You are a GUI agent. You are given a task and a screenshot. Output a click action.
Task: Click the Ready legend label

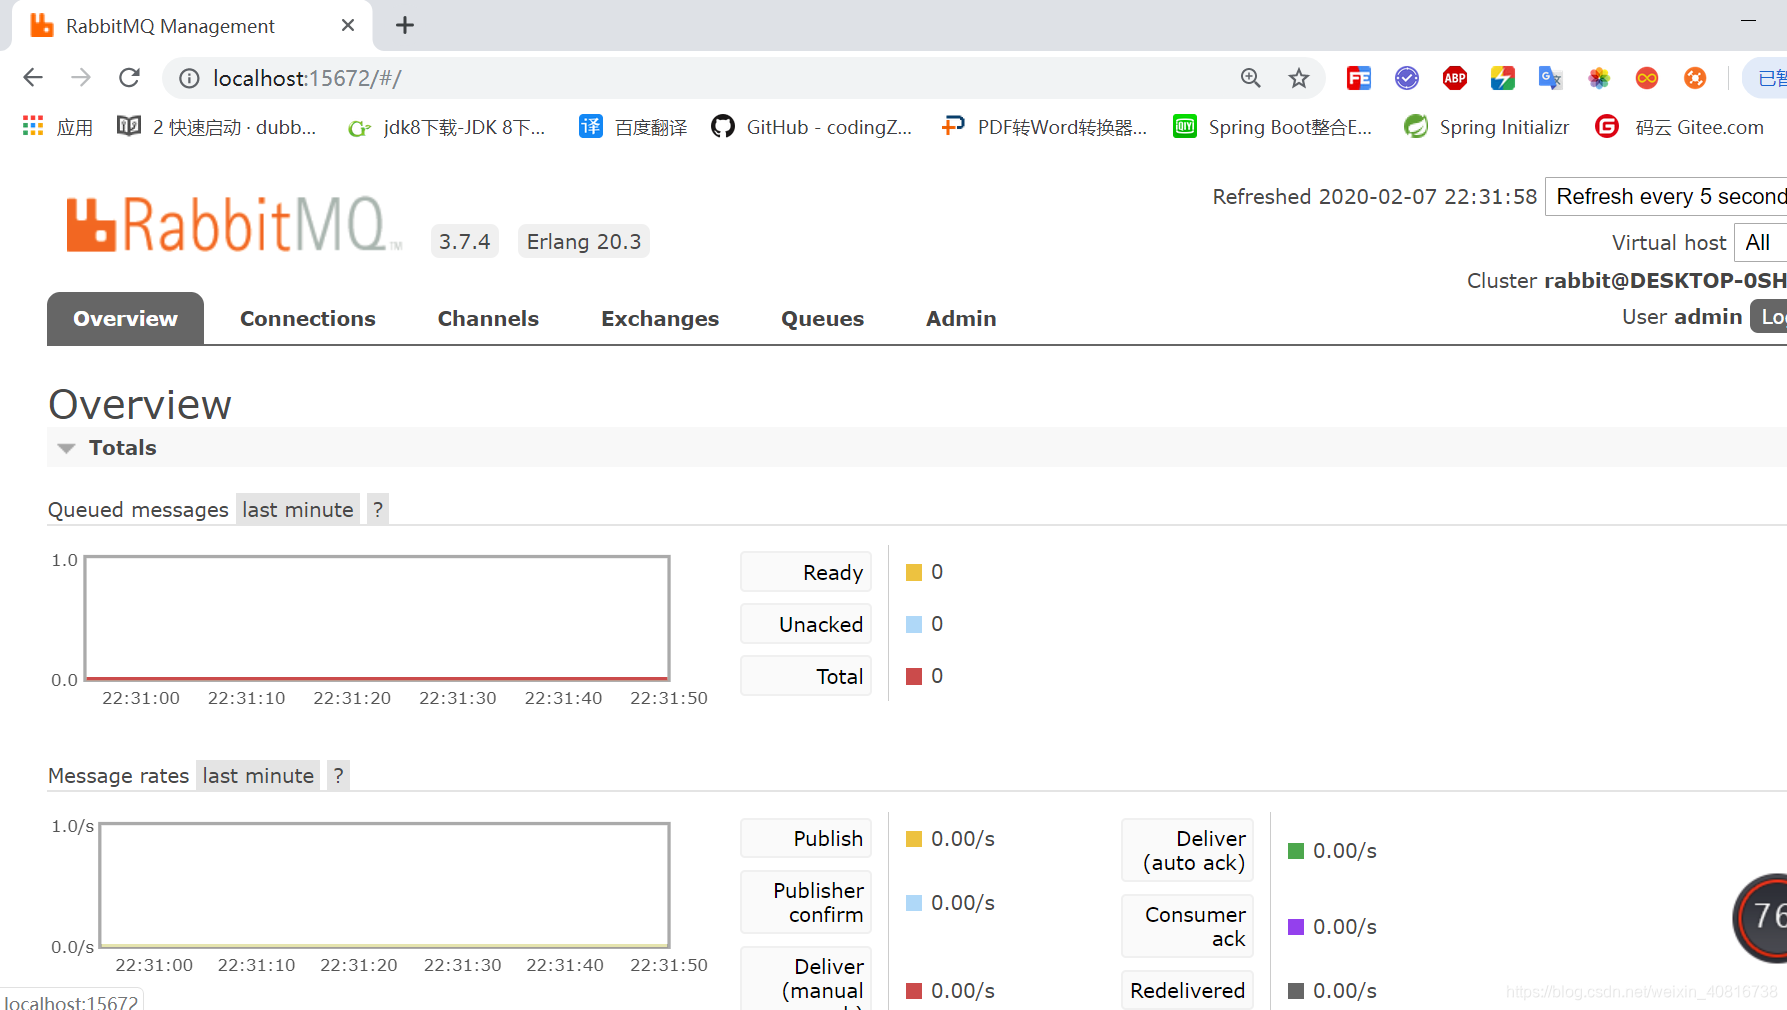pos(806,572)
